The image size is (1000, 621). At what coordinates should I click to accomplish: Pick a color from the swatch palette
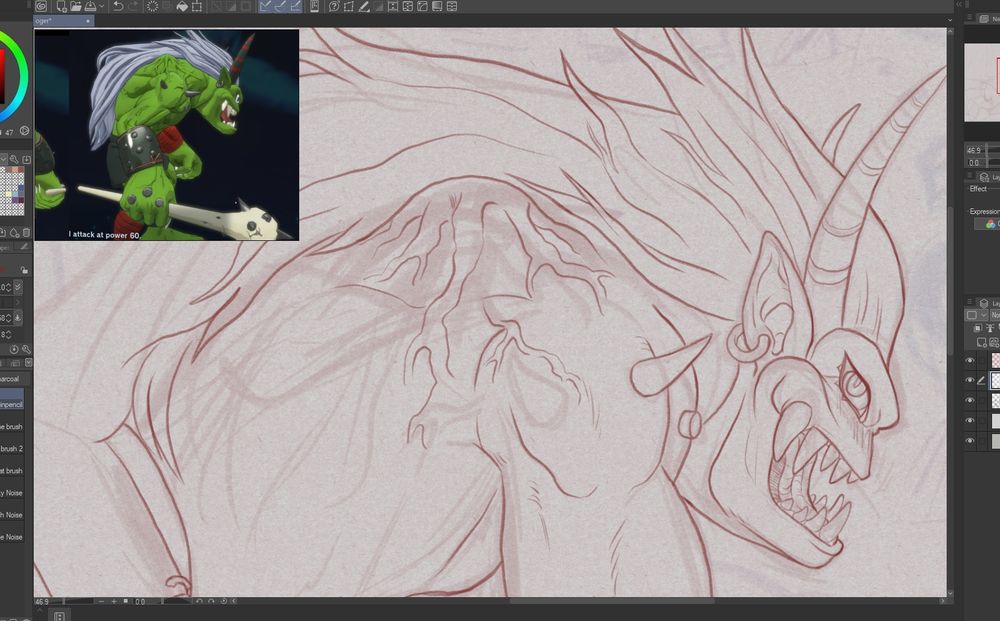click(x=12, y=190)
